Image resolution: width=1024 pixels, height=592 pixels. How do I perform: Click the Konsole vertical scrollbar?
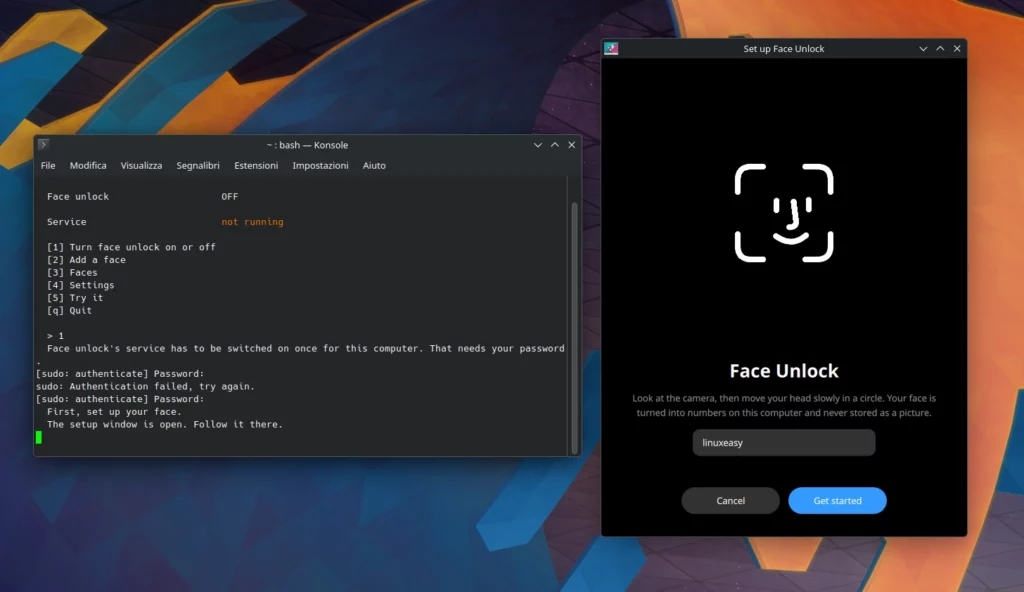point(575,327)
